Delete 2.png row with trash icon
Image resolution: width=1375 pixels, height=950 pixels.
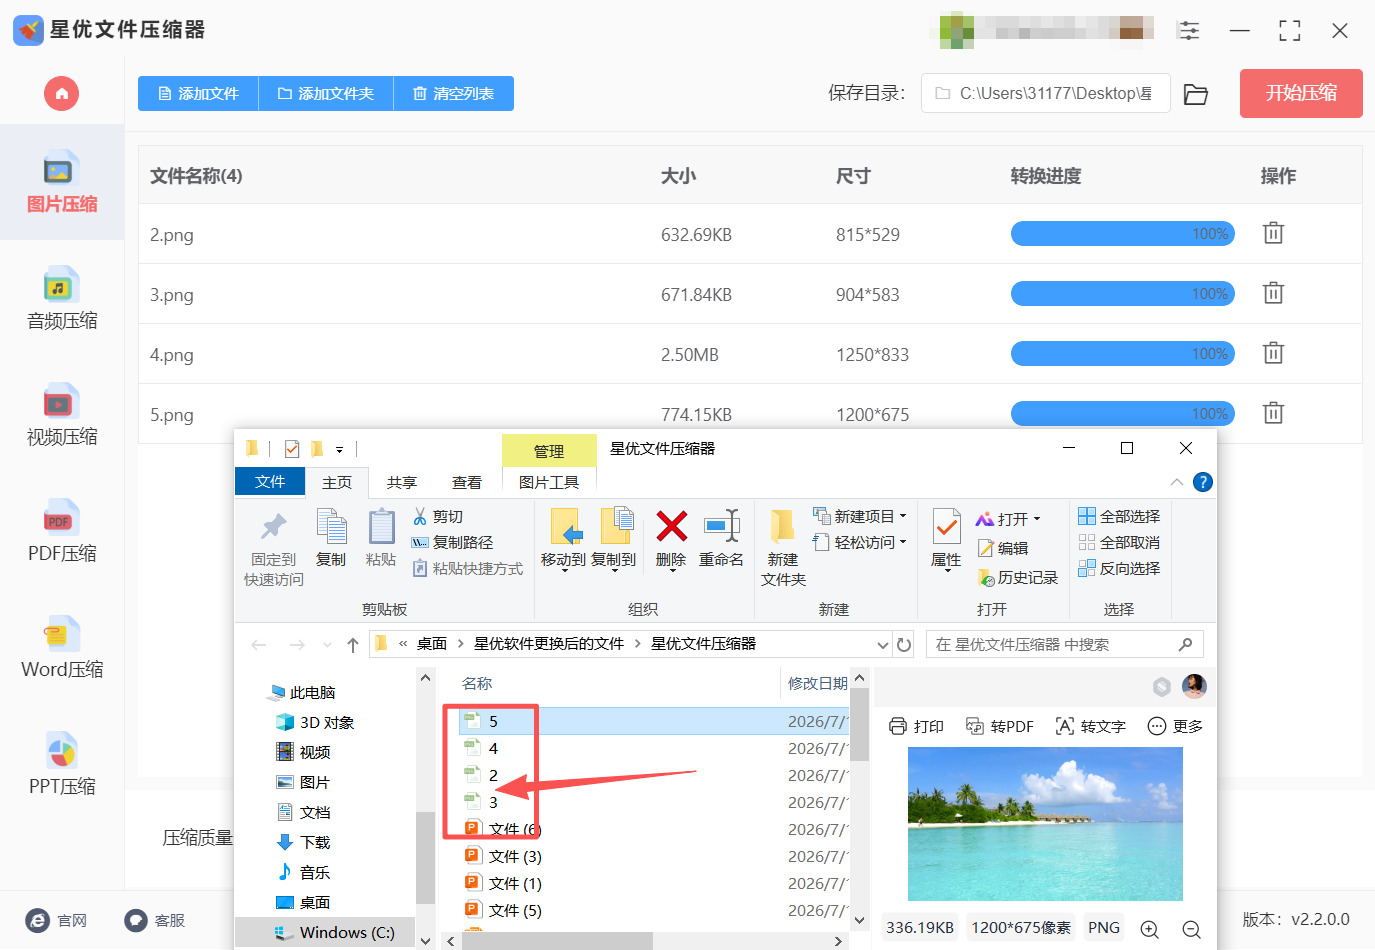click(x=1273, y=233)
